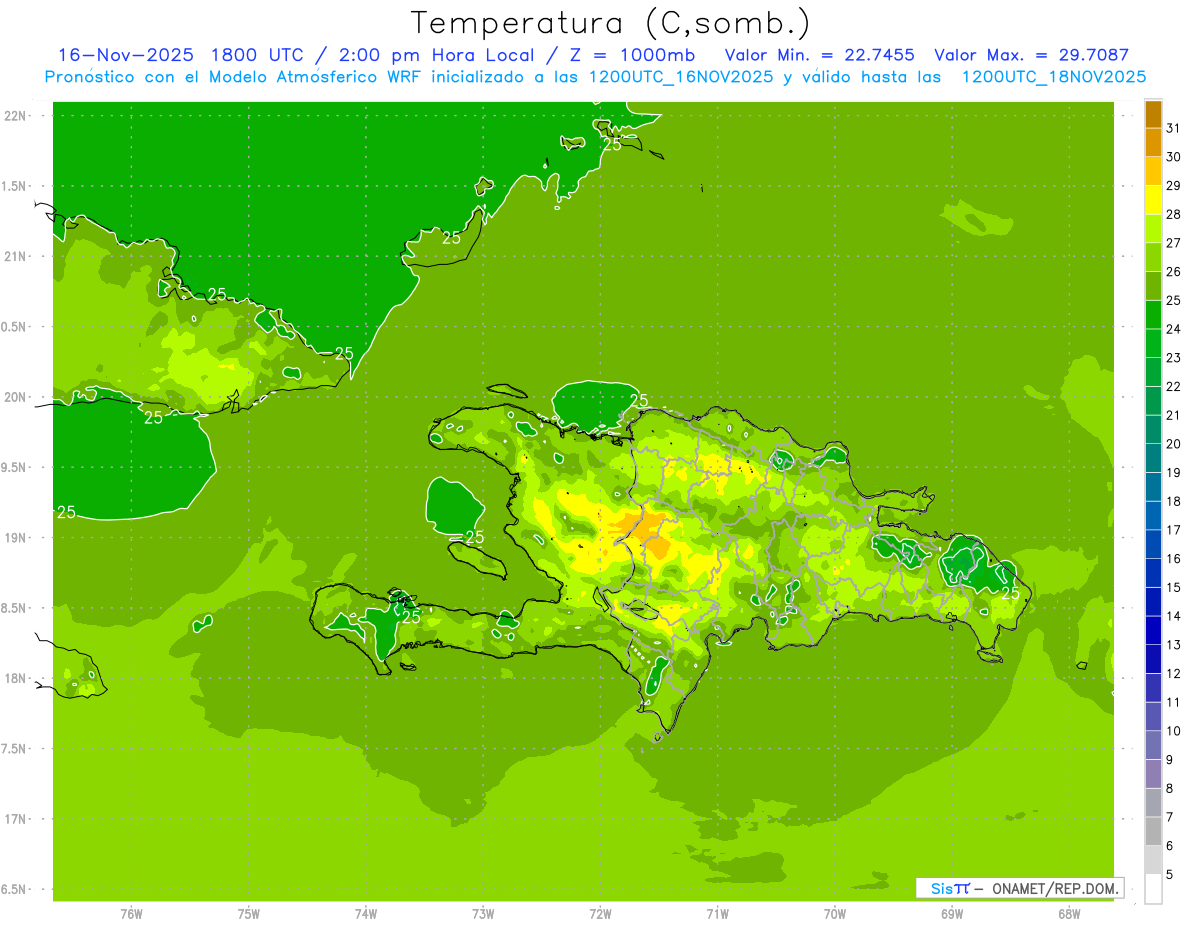1200x927 pixels.
Task: Click the "73W" longitude axis label
Action: [483, 914]
